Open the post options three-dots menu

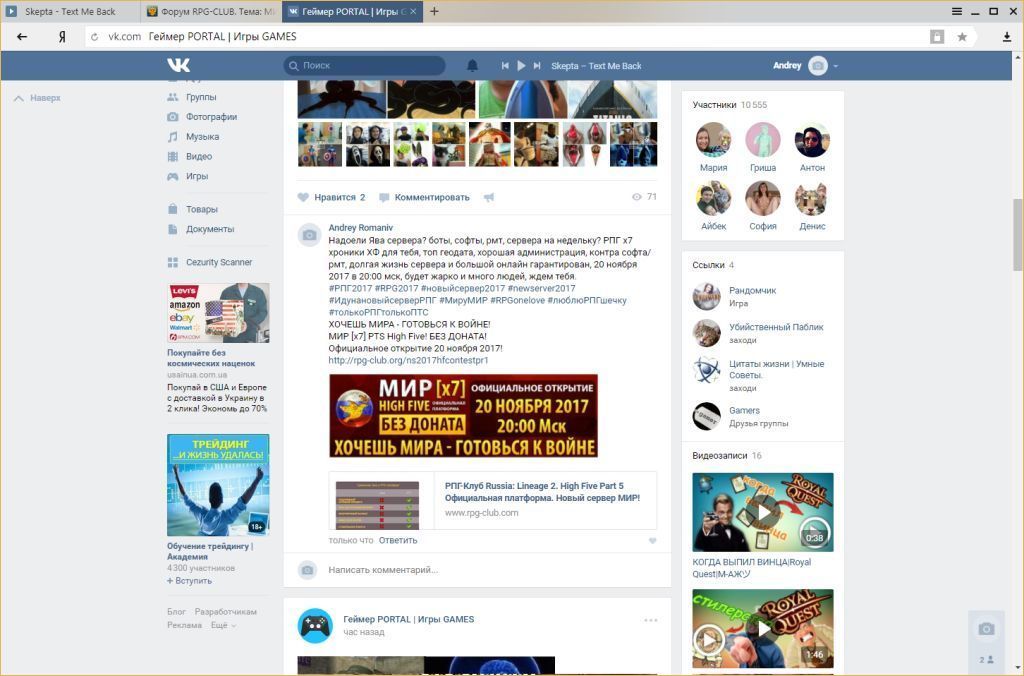click(650, 620)
